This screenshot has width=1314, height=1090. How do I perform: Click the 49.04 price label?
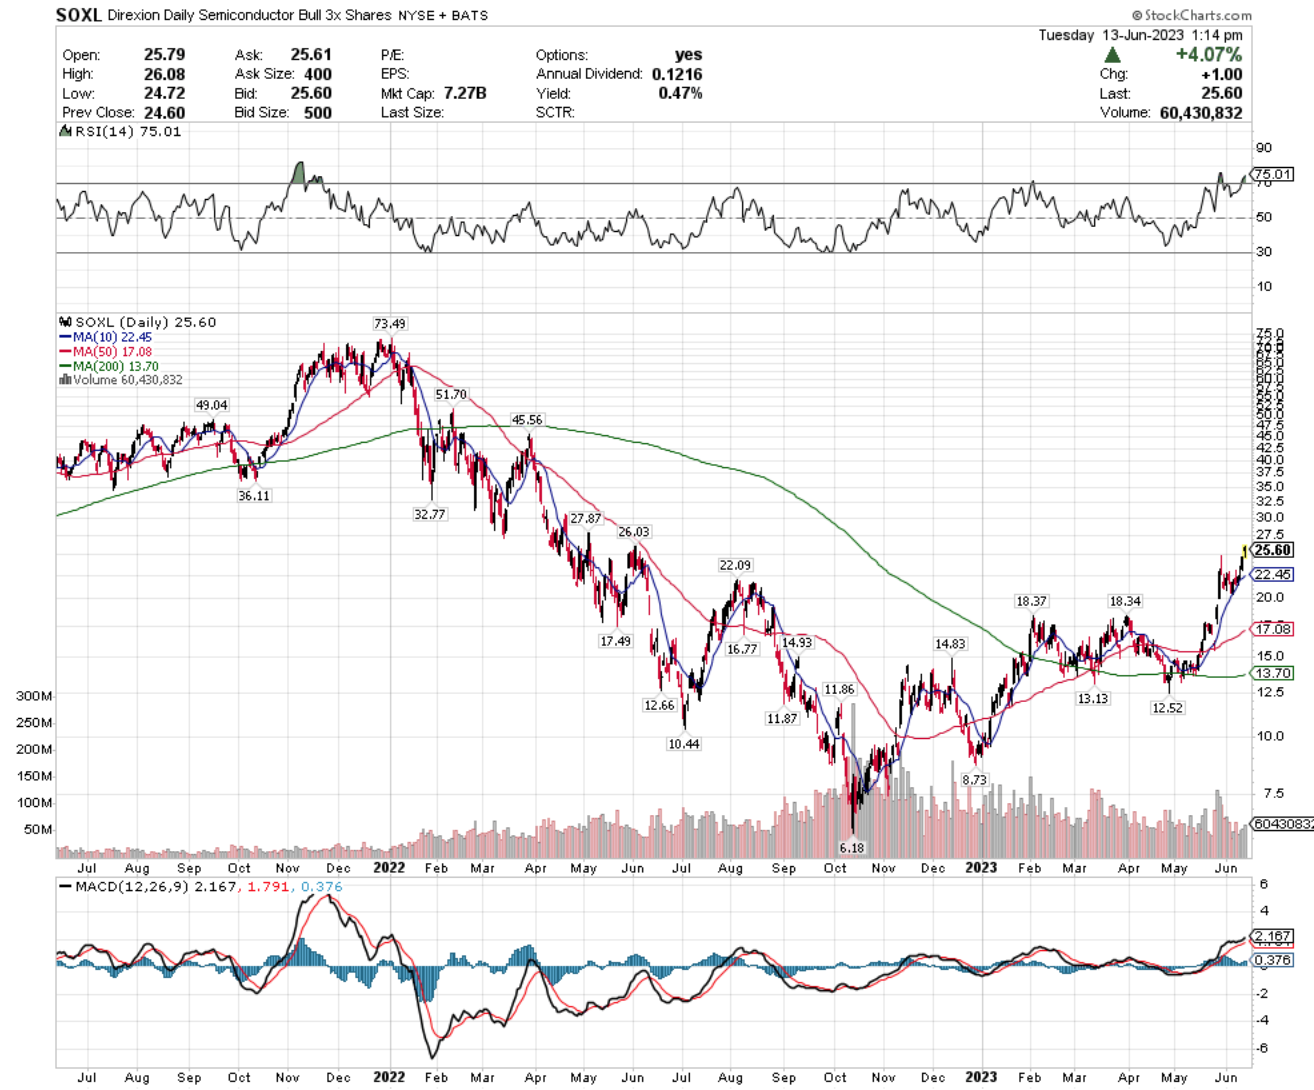point(211,405)
